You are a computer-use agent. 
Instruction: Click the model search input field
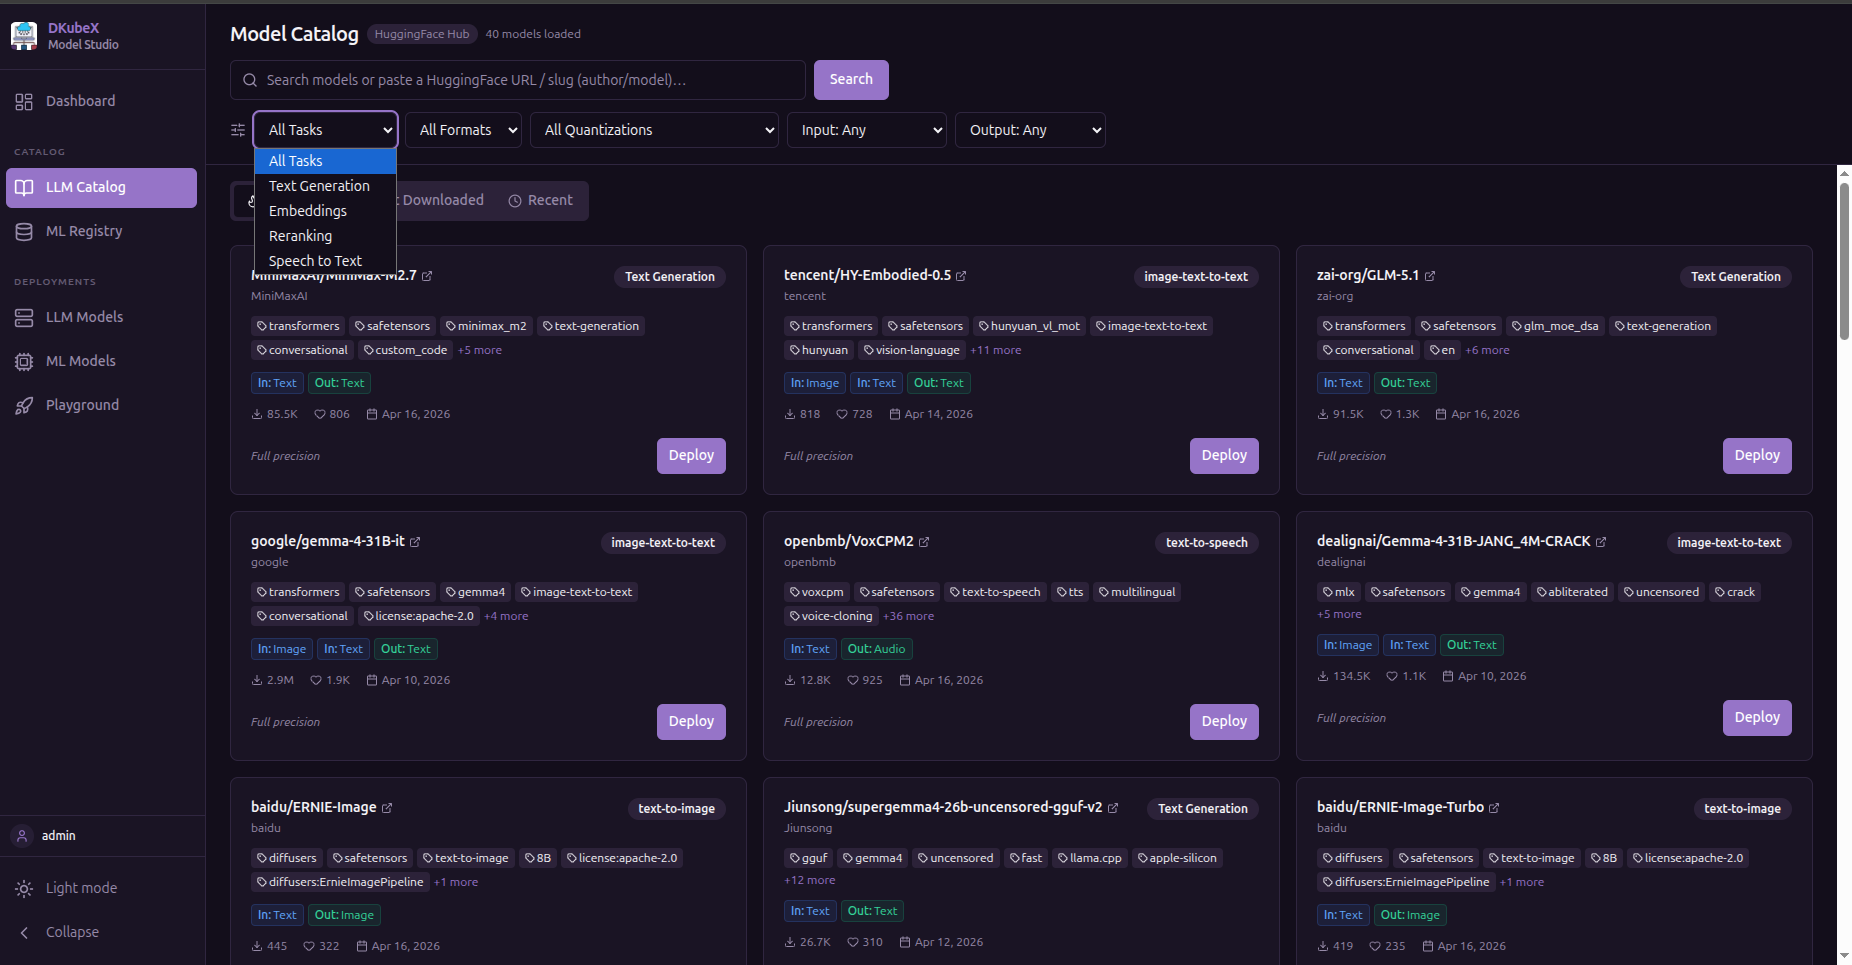(518, 80)
